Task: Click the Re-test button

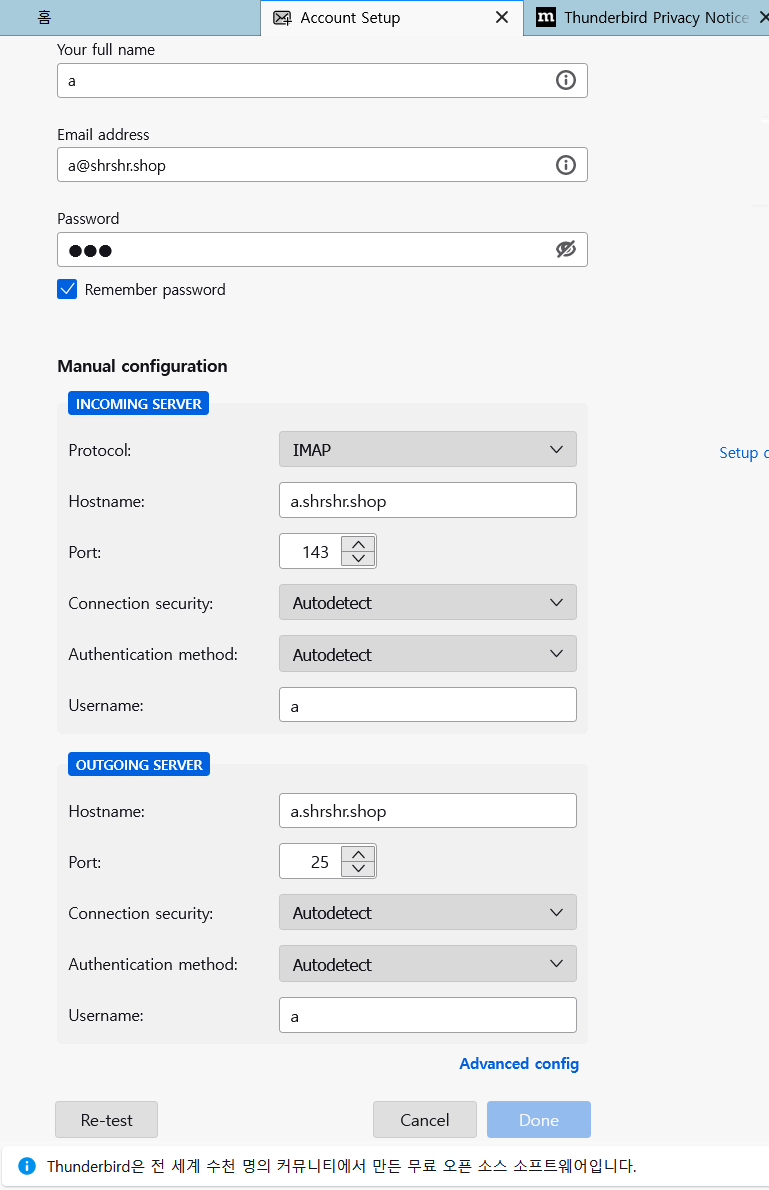Action: [x=106, y=1120]
